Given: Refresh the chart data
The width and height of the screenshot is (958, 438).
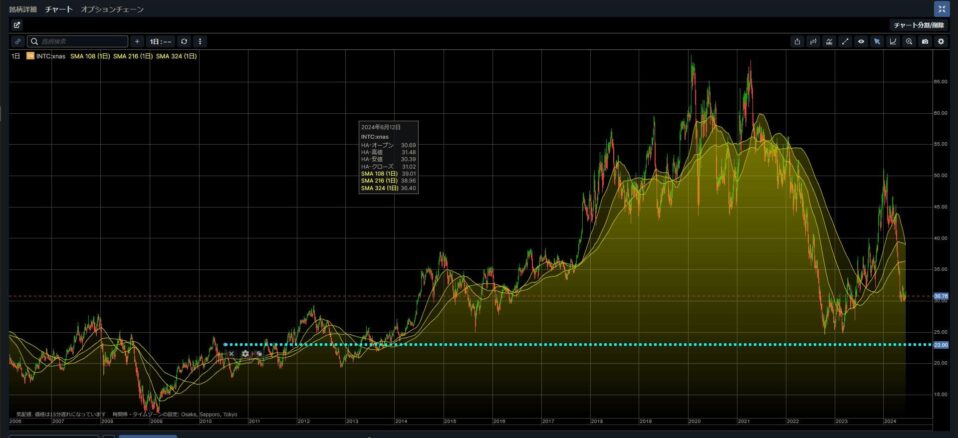Looking at the screenshot, I should coord(183,42).
